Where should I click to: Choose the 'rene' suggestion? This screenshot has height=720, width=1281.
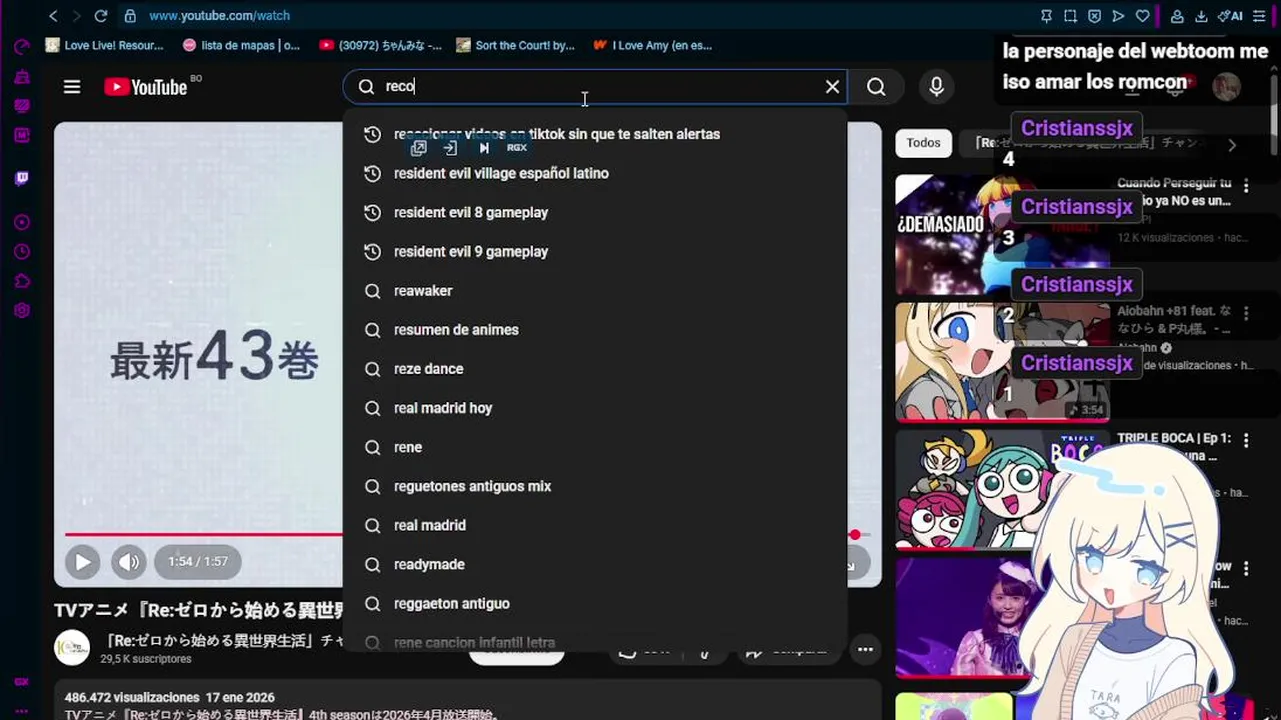point(595,447)
